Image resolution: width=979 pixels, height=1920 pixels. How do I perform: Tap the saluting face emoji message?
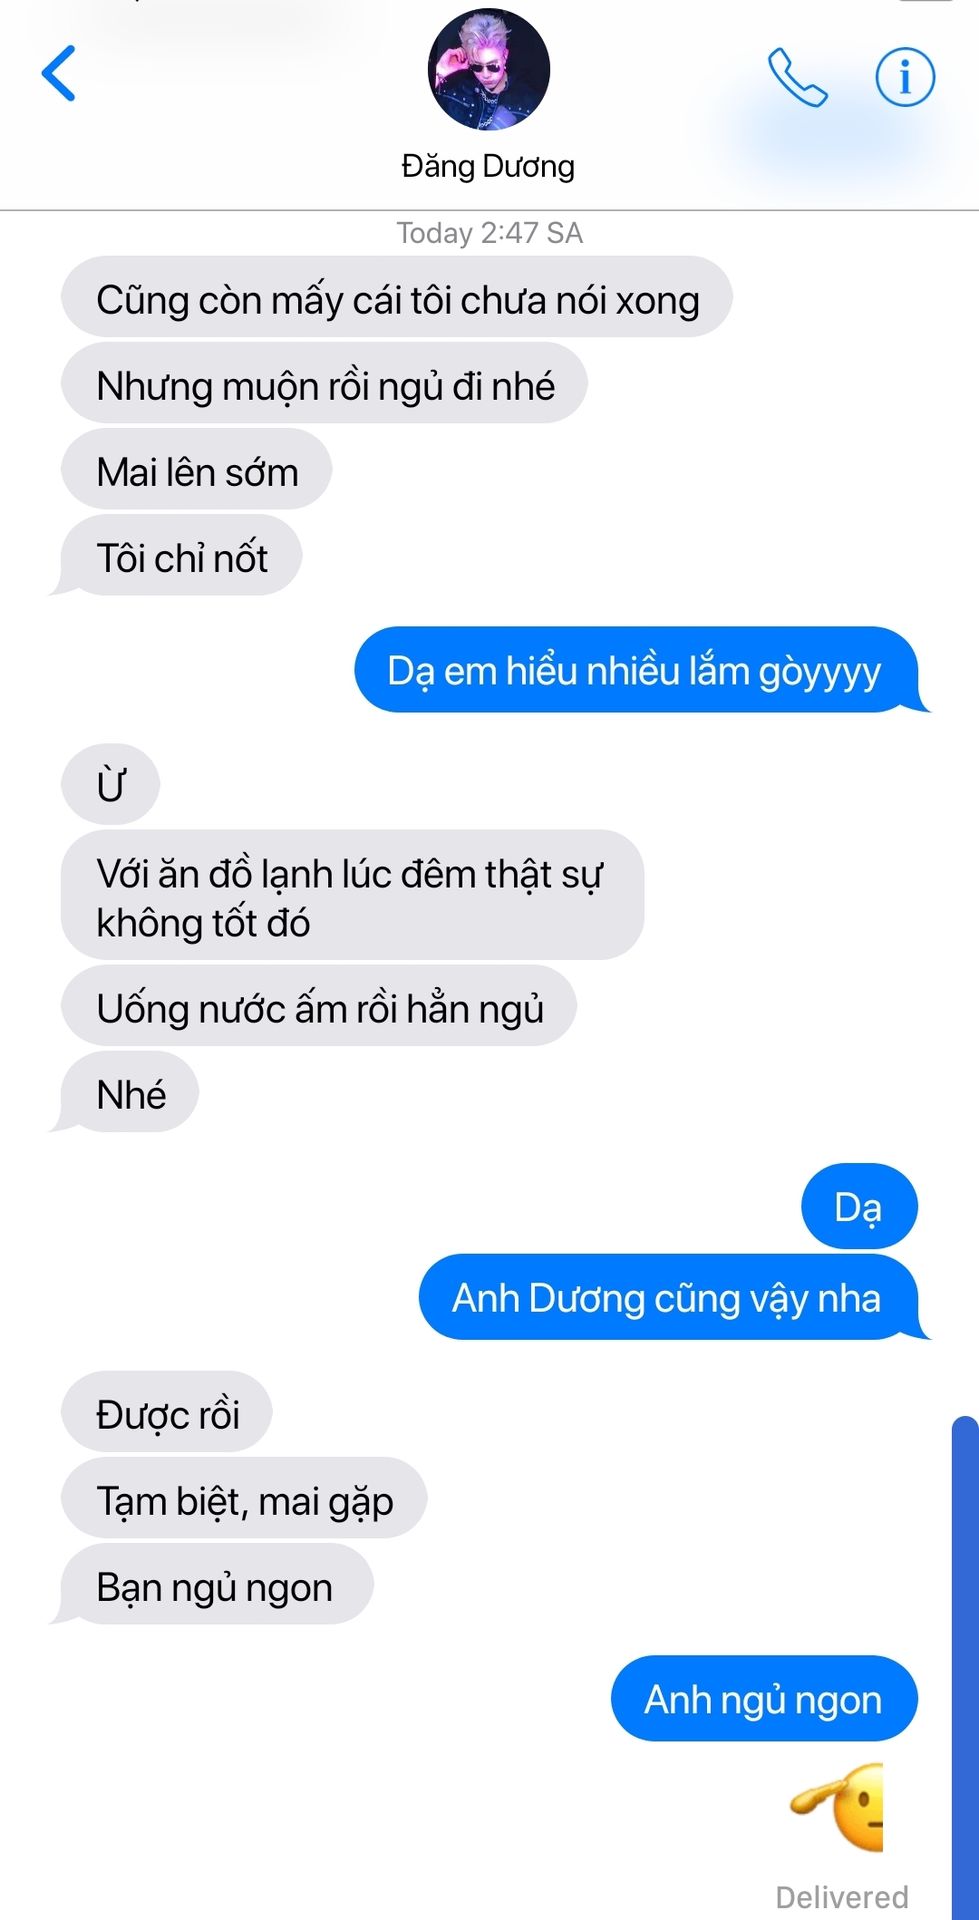tap(838, 1807)
